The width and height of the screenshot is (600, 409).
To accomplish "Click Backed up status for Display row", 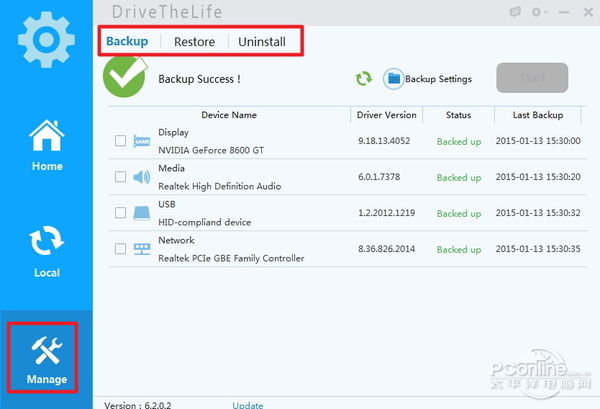I will [459, 142].
